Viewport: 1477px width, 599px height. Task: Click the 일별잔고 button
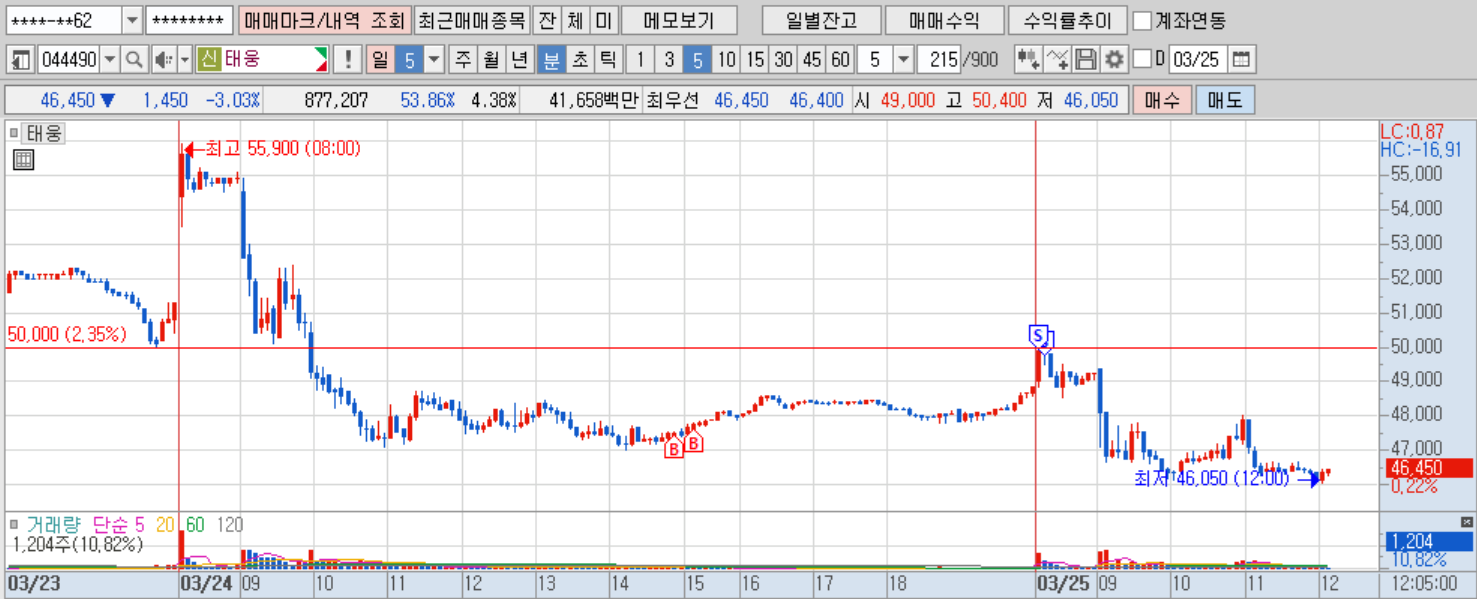tap(821, 20)
